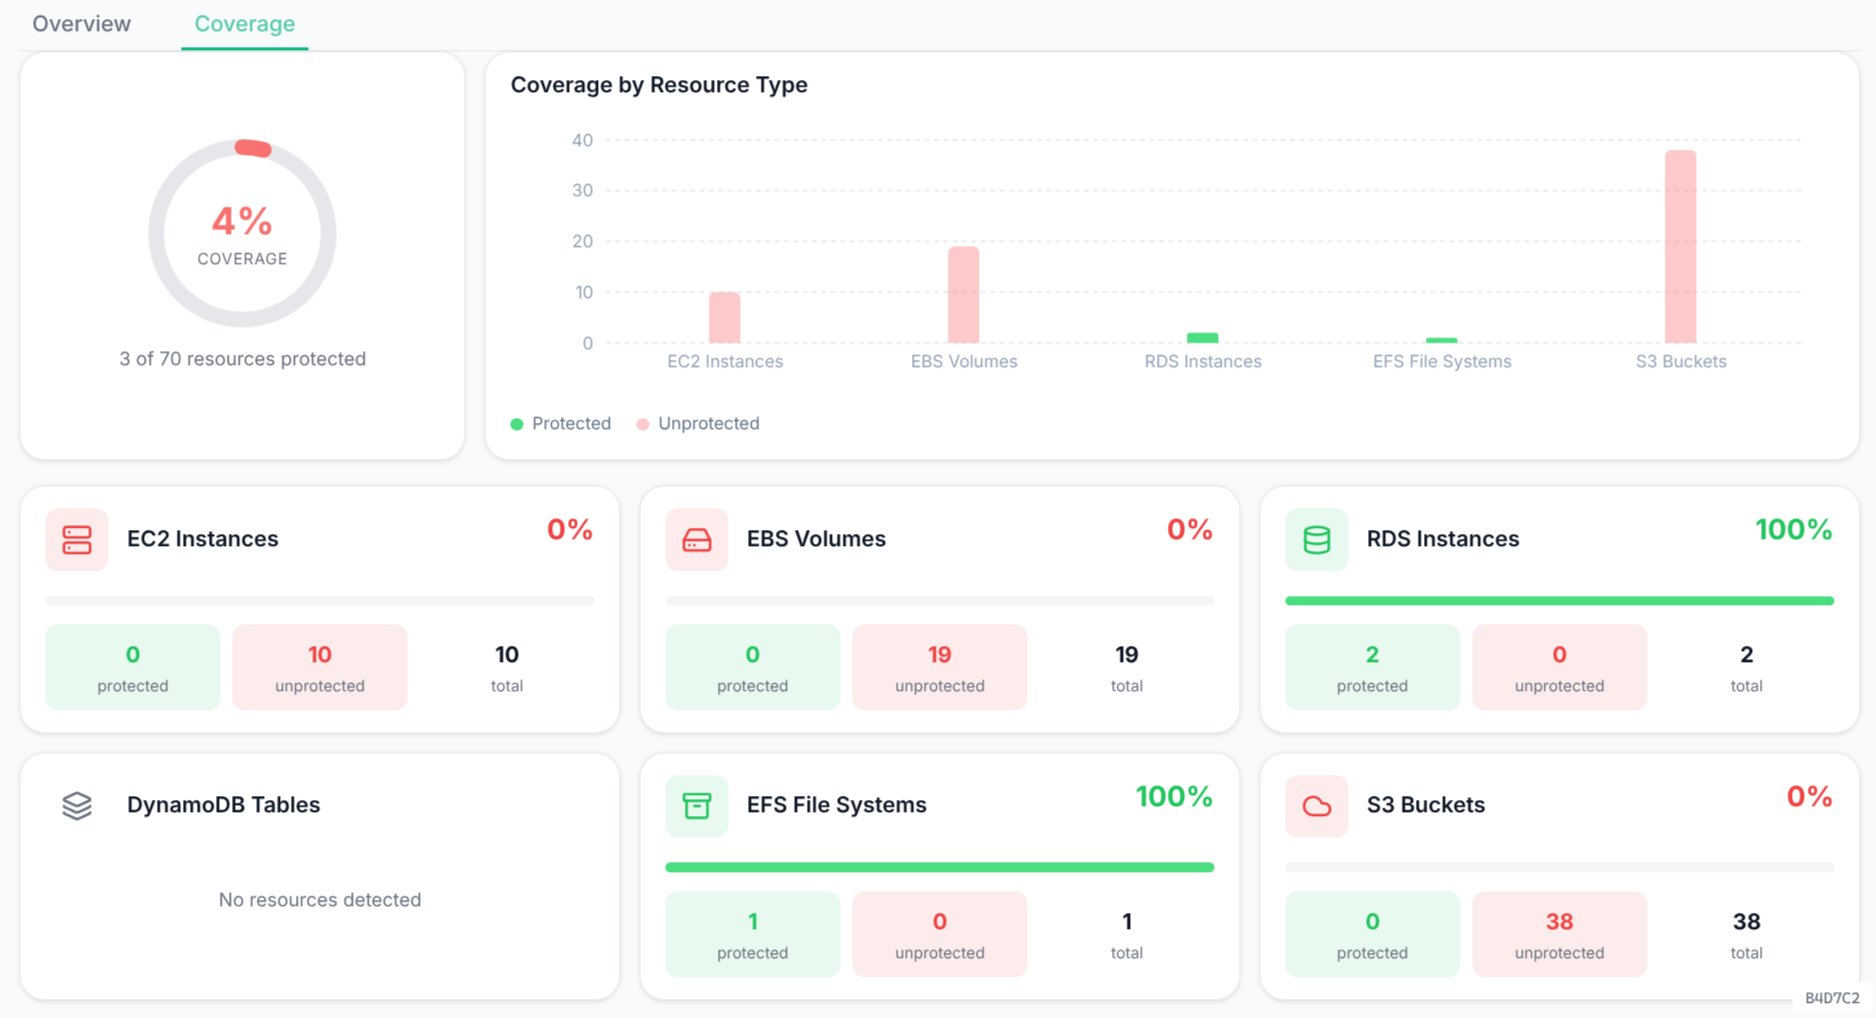Viewport: 1876px width, 1018px height.
Task: Click the EBS Volumes bar in chart
Action: pos(964,295)
